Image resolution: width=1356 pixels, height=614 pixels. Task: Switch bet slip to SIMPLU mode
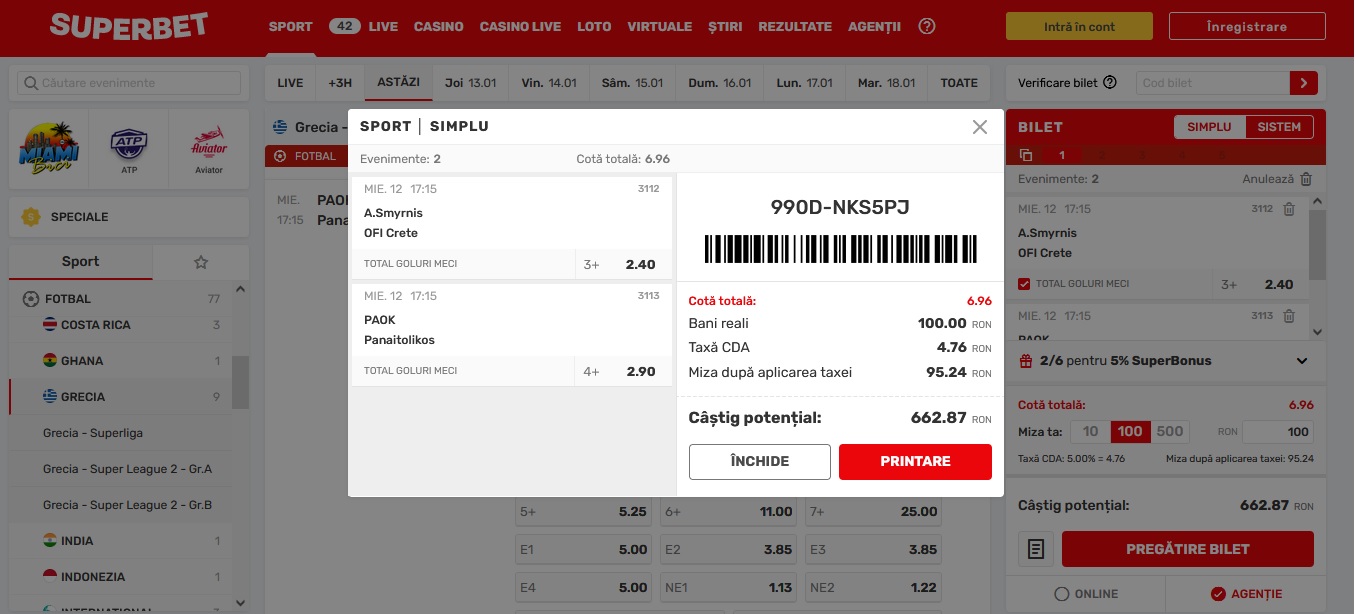coord(1210,127)
